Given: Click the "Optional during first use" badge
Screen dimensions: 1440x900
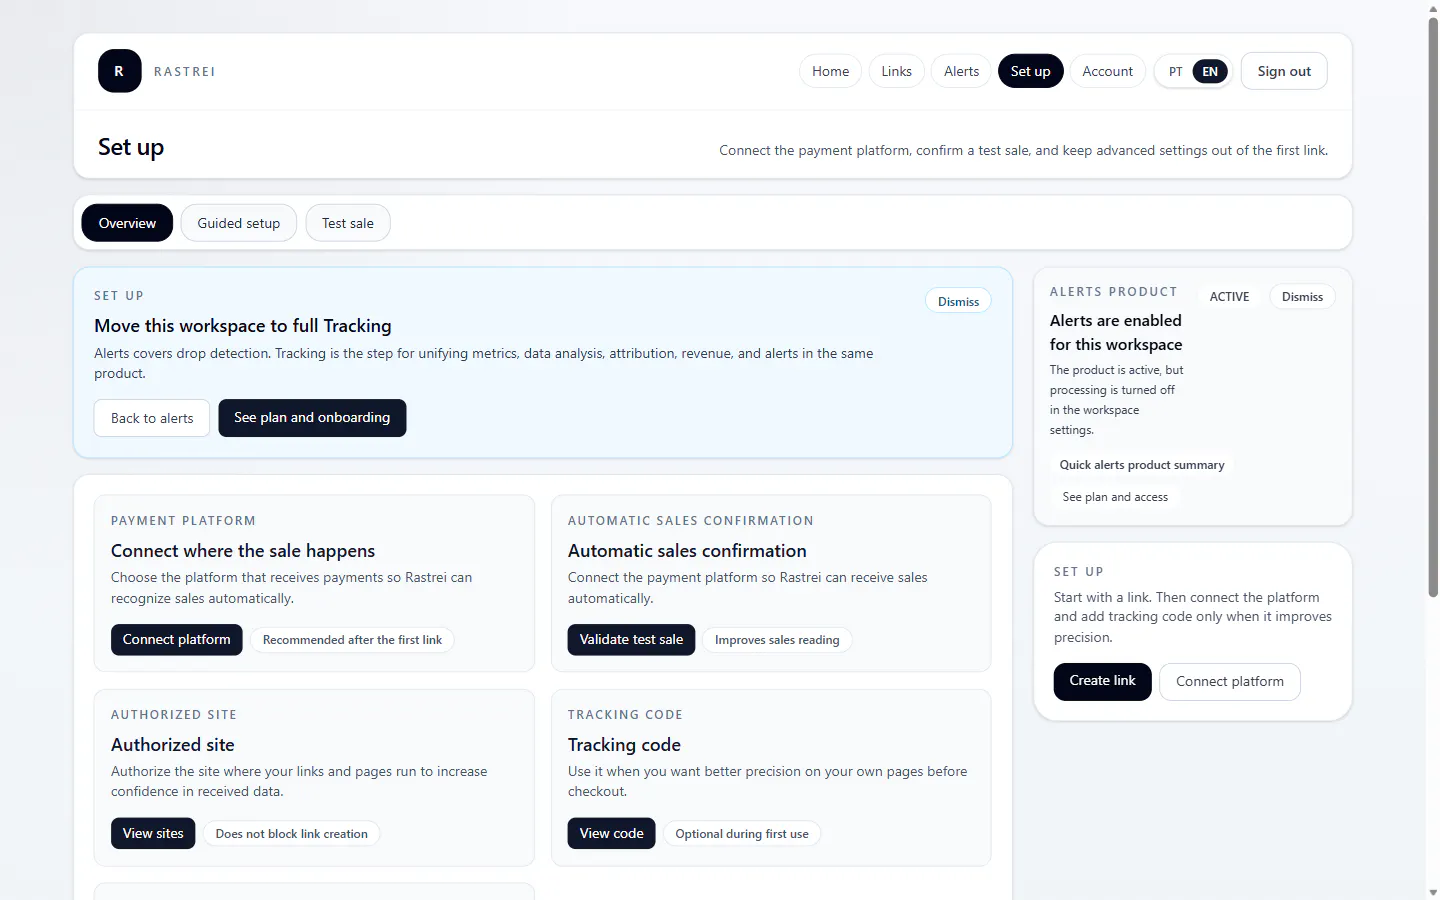Looking at the screenshot, I should (742, 833).
